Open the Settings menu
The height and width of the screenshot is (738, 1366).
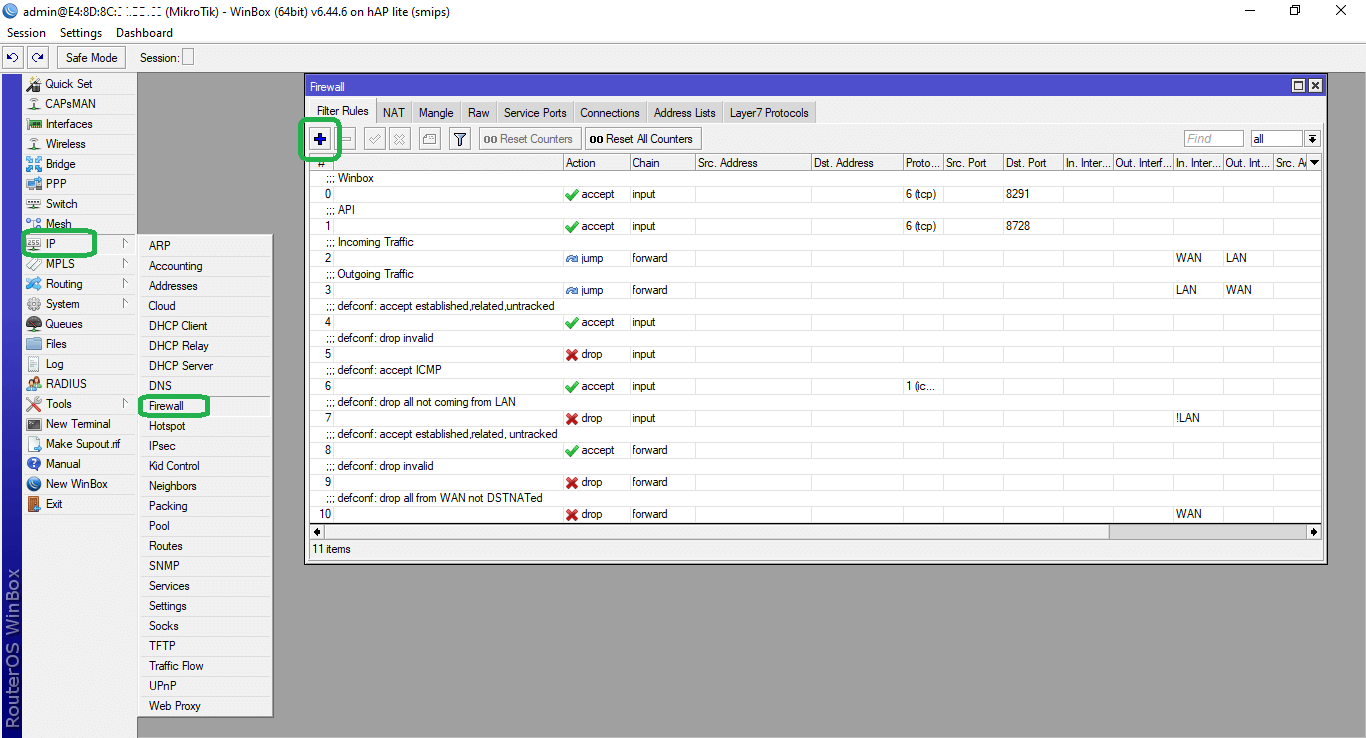tap(81, 33)
